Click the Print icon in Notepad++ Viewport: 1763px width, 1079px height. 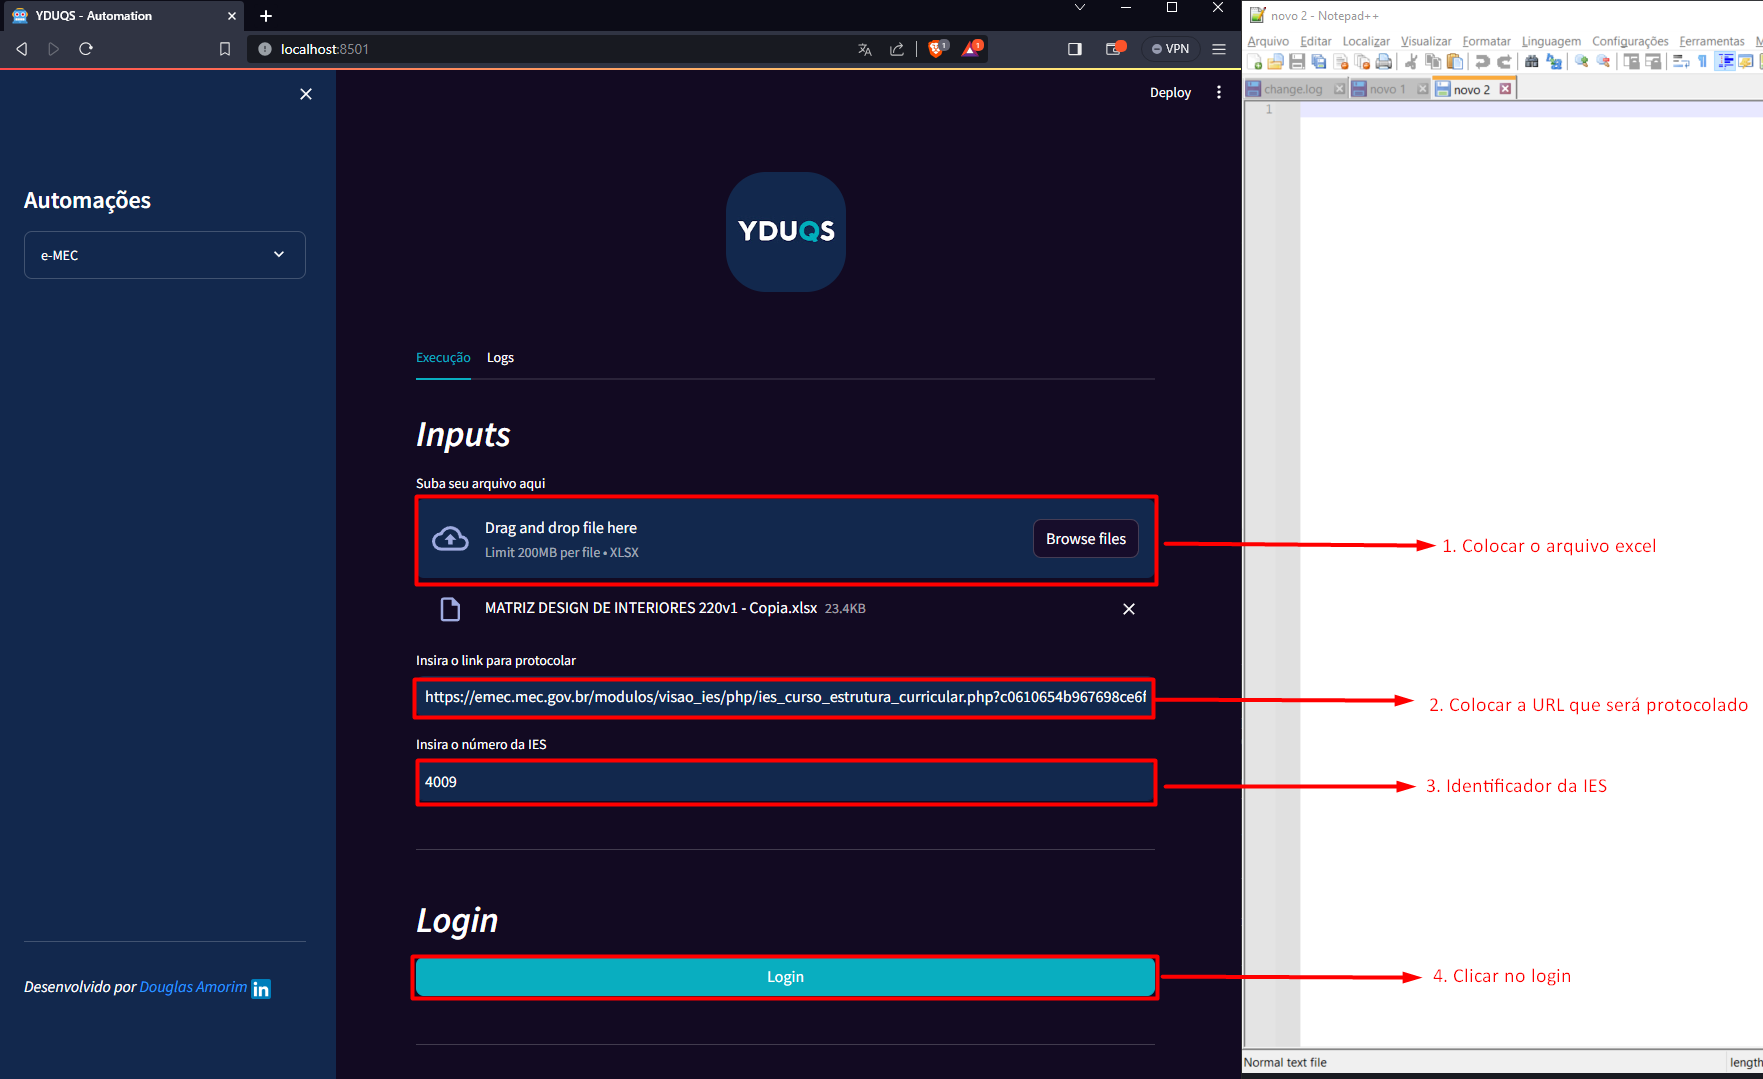point(1384,62)
